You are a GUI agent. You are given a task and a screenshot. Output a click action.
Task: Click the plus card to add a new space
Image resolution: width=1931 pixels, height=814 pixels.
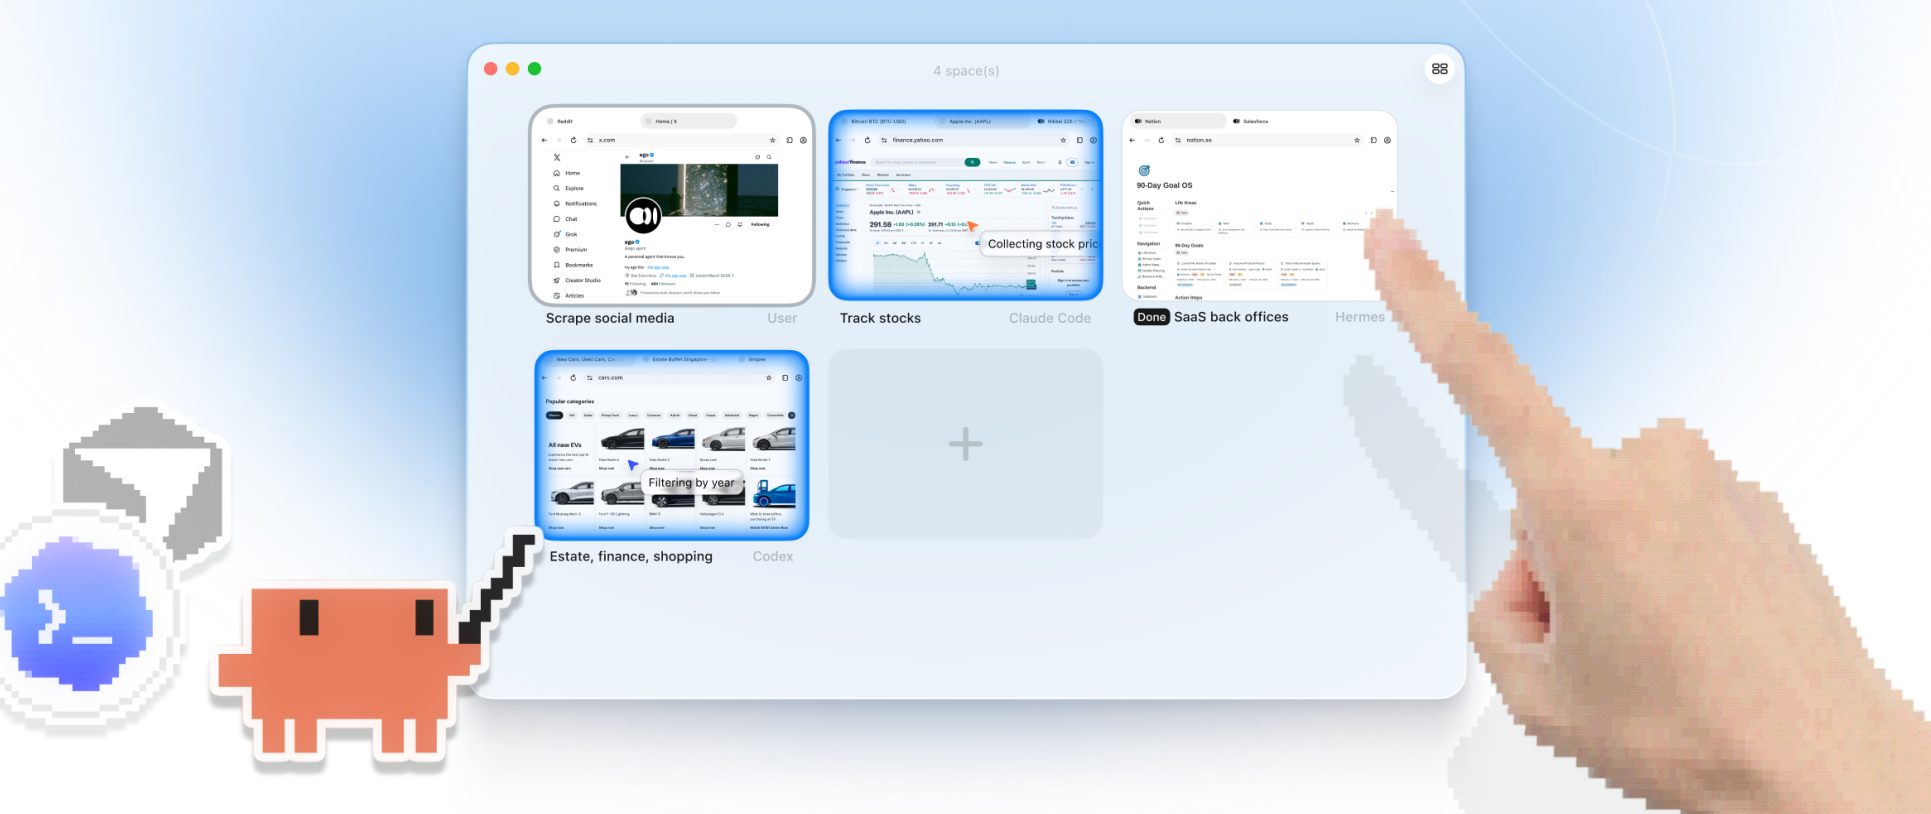(x=965, y=444)
